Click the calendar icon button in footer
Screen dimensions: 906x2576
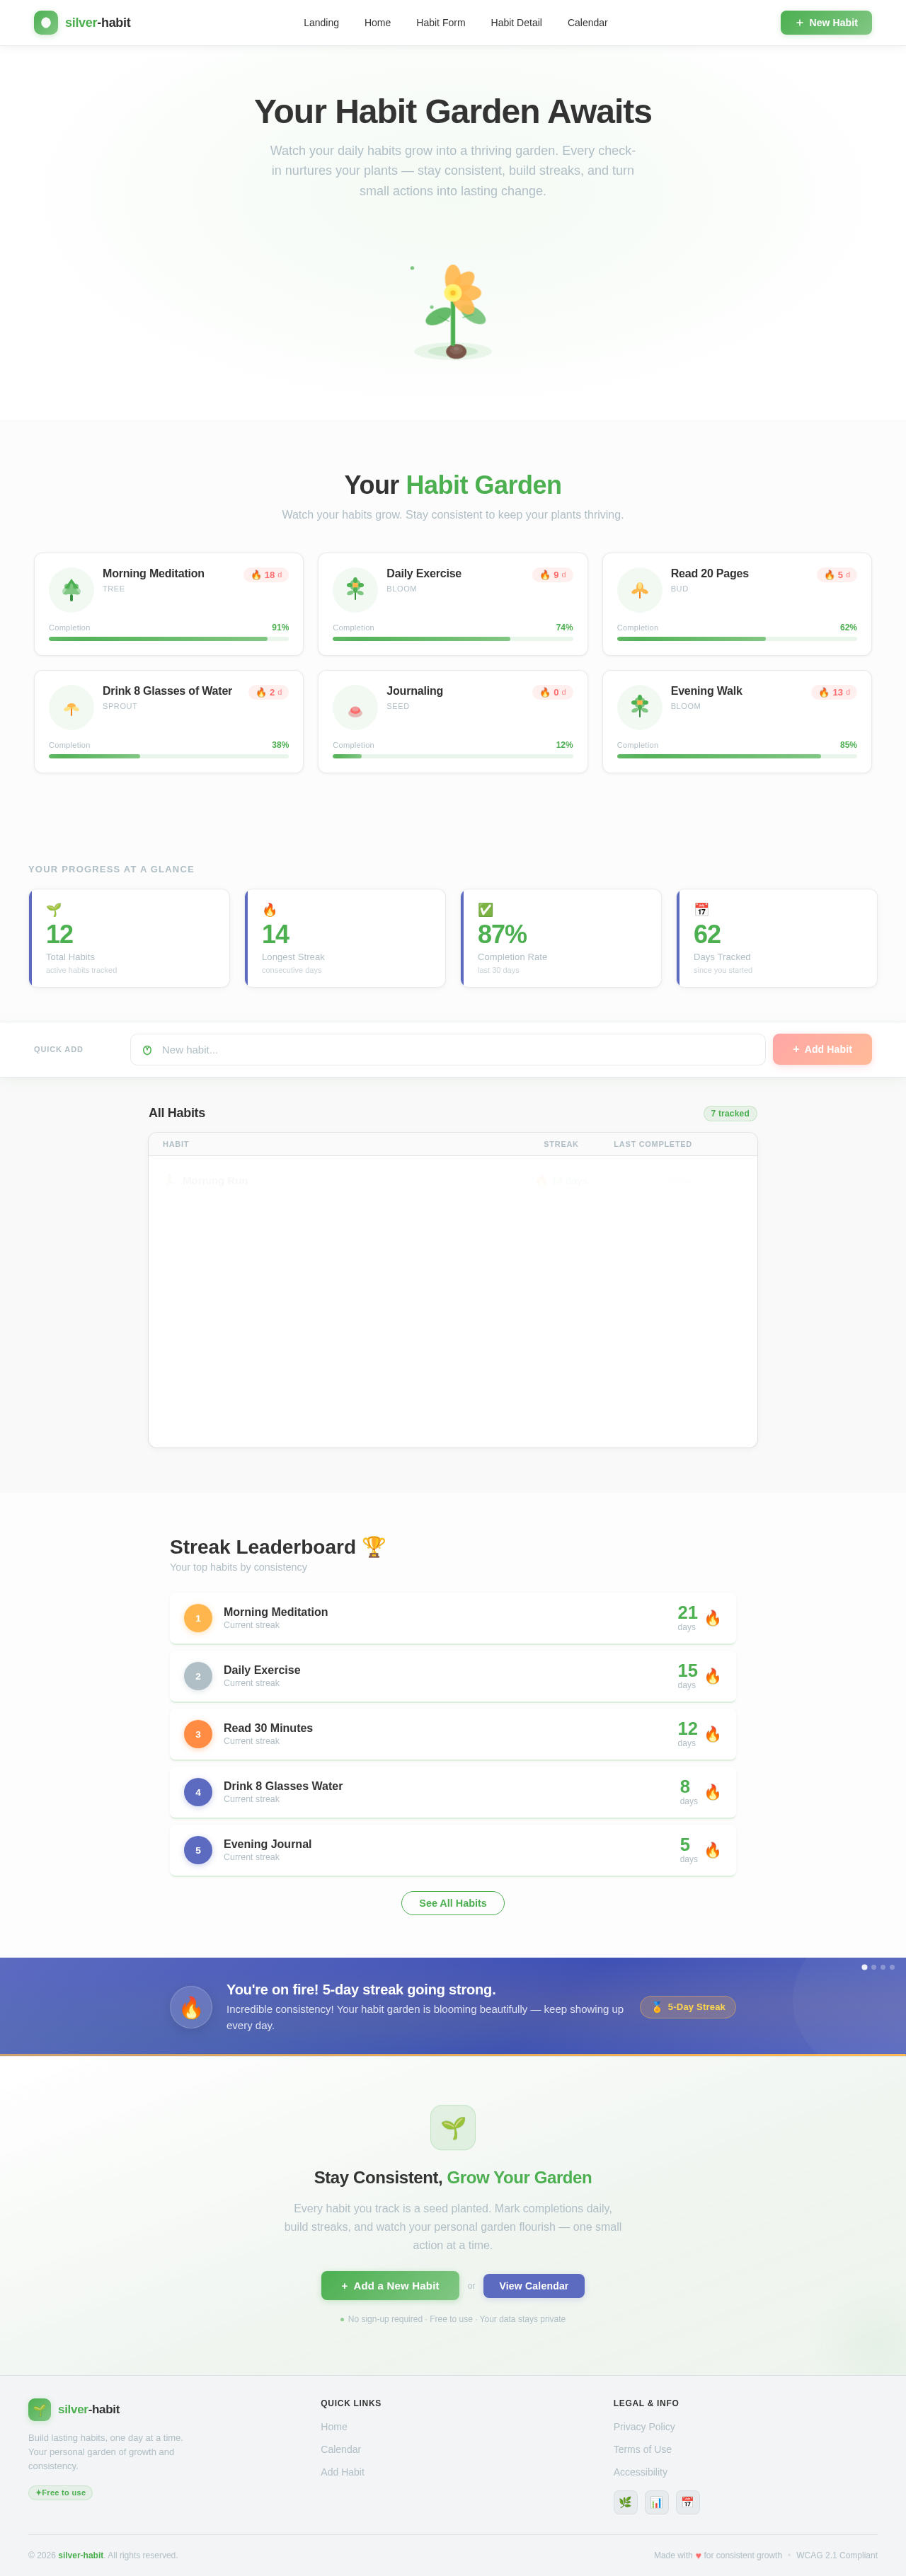[687, 2494]
